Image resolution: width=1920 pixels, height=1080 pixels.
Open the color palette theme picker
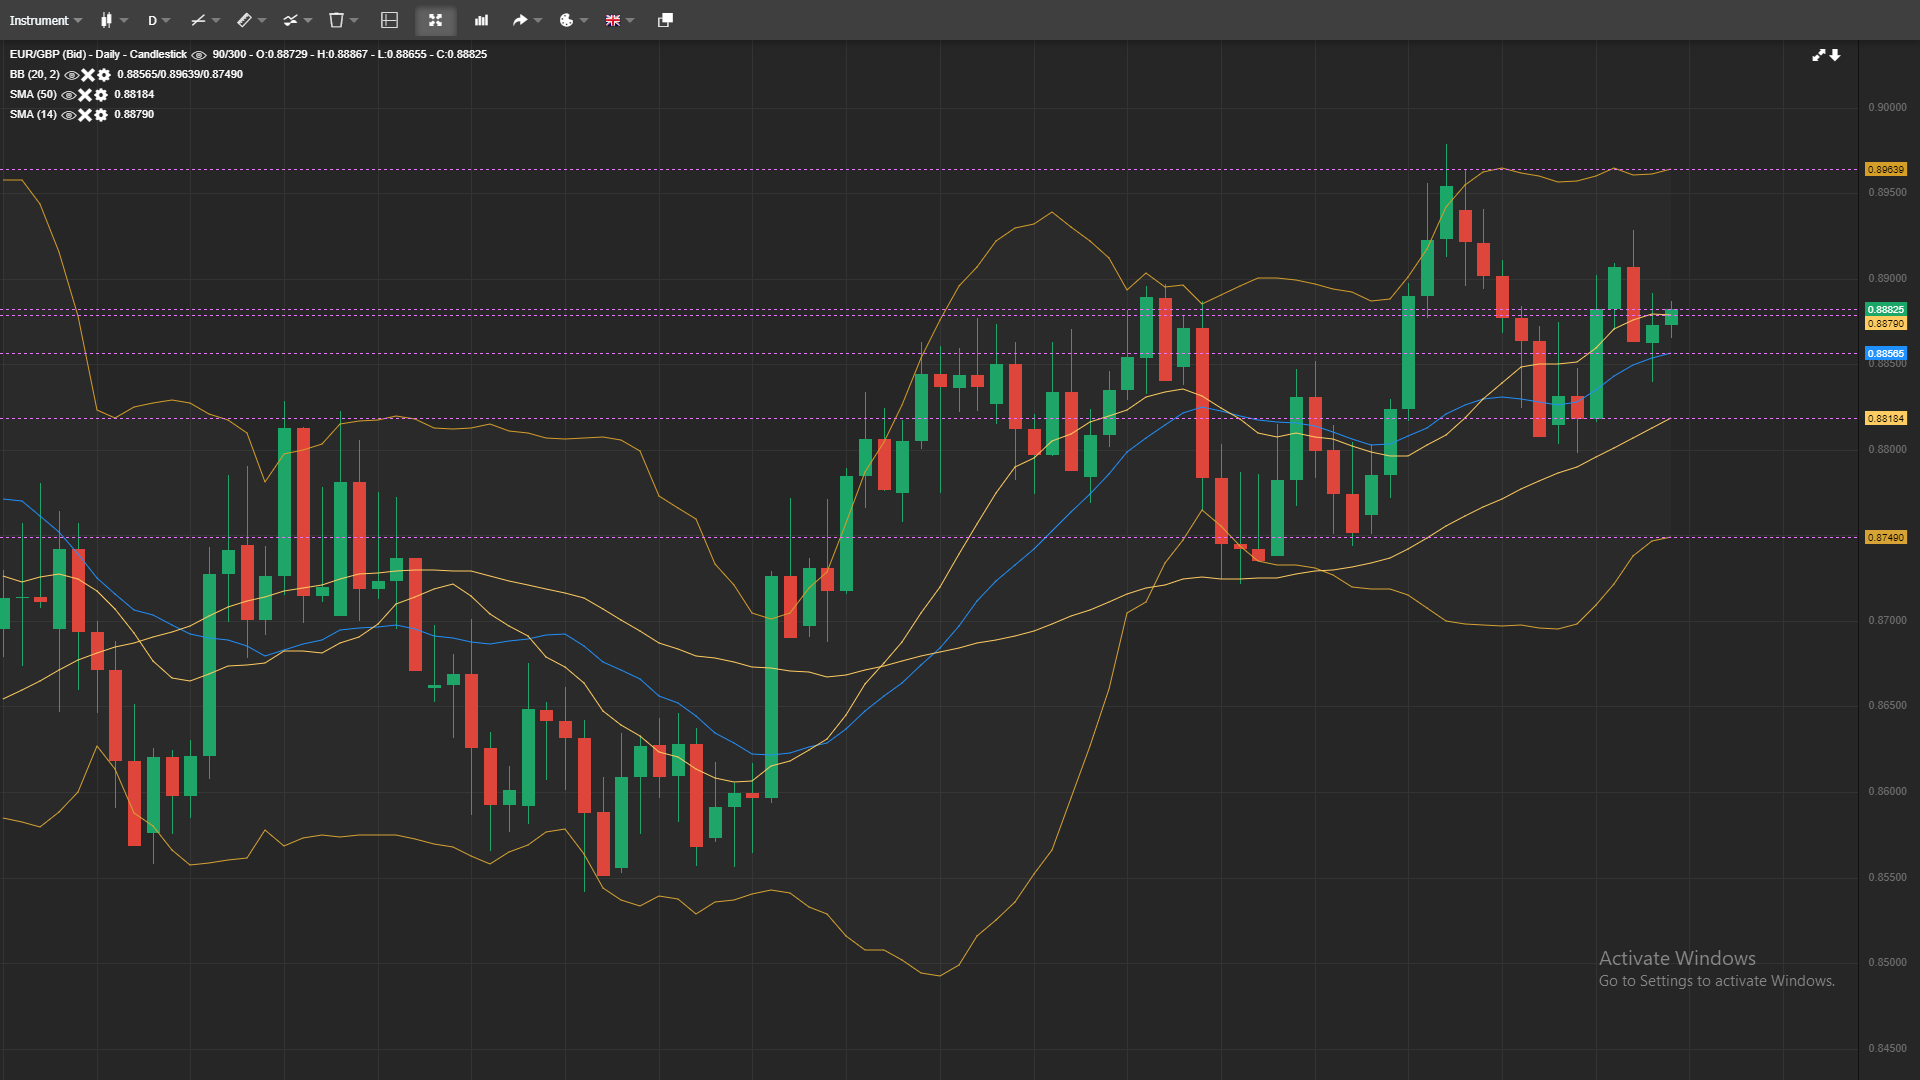572,20
